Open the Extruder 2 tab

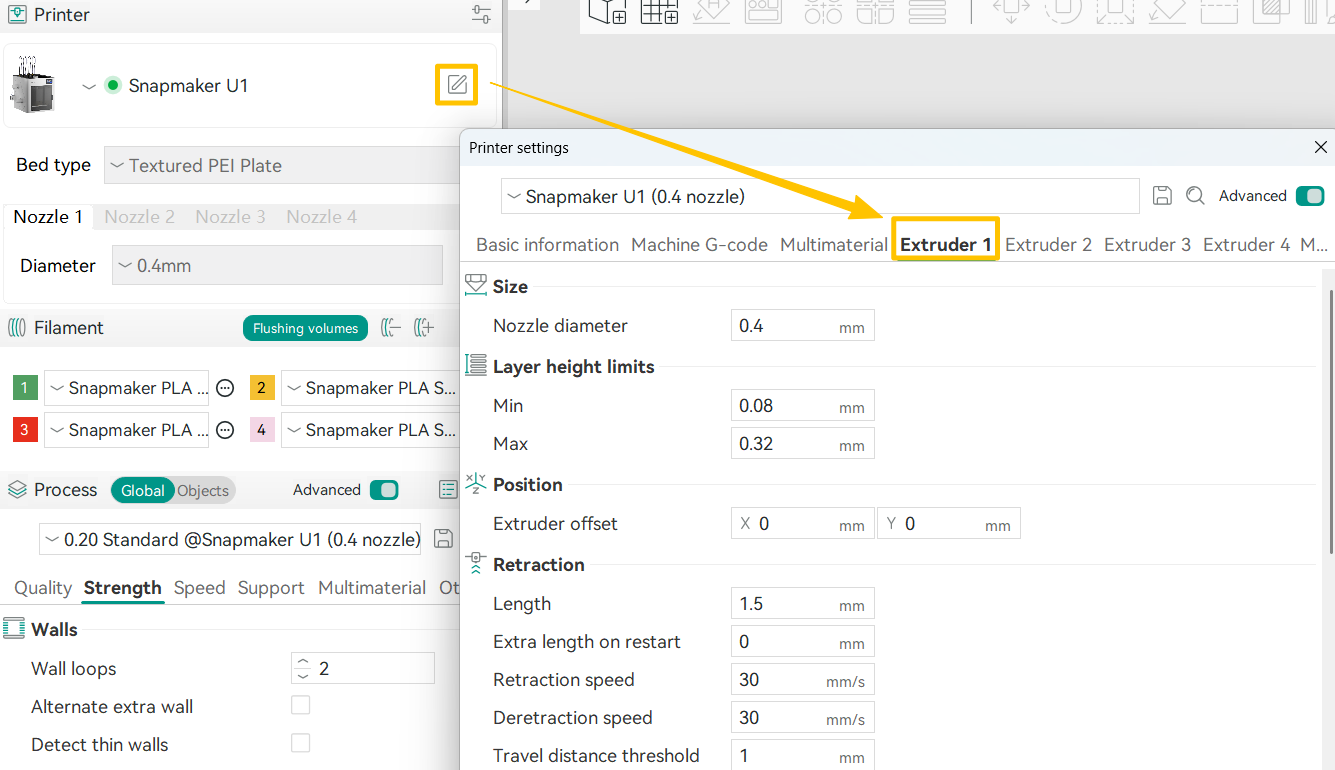(x=1048, y=245)
